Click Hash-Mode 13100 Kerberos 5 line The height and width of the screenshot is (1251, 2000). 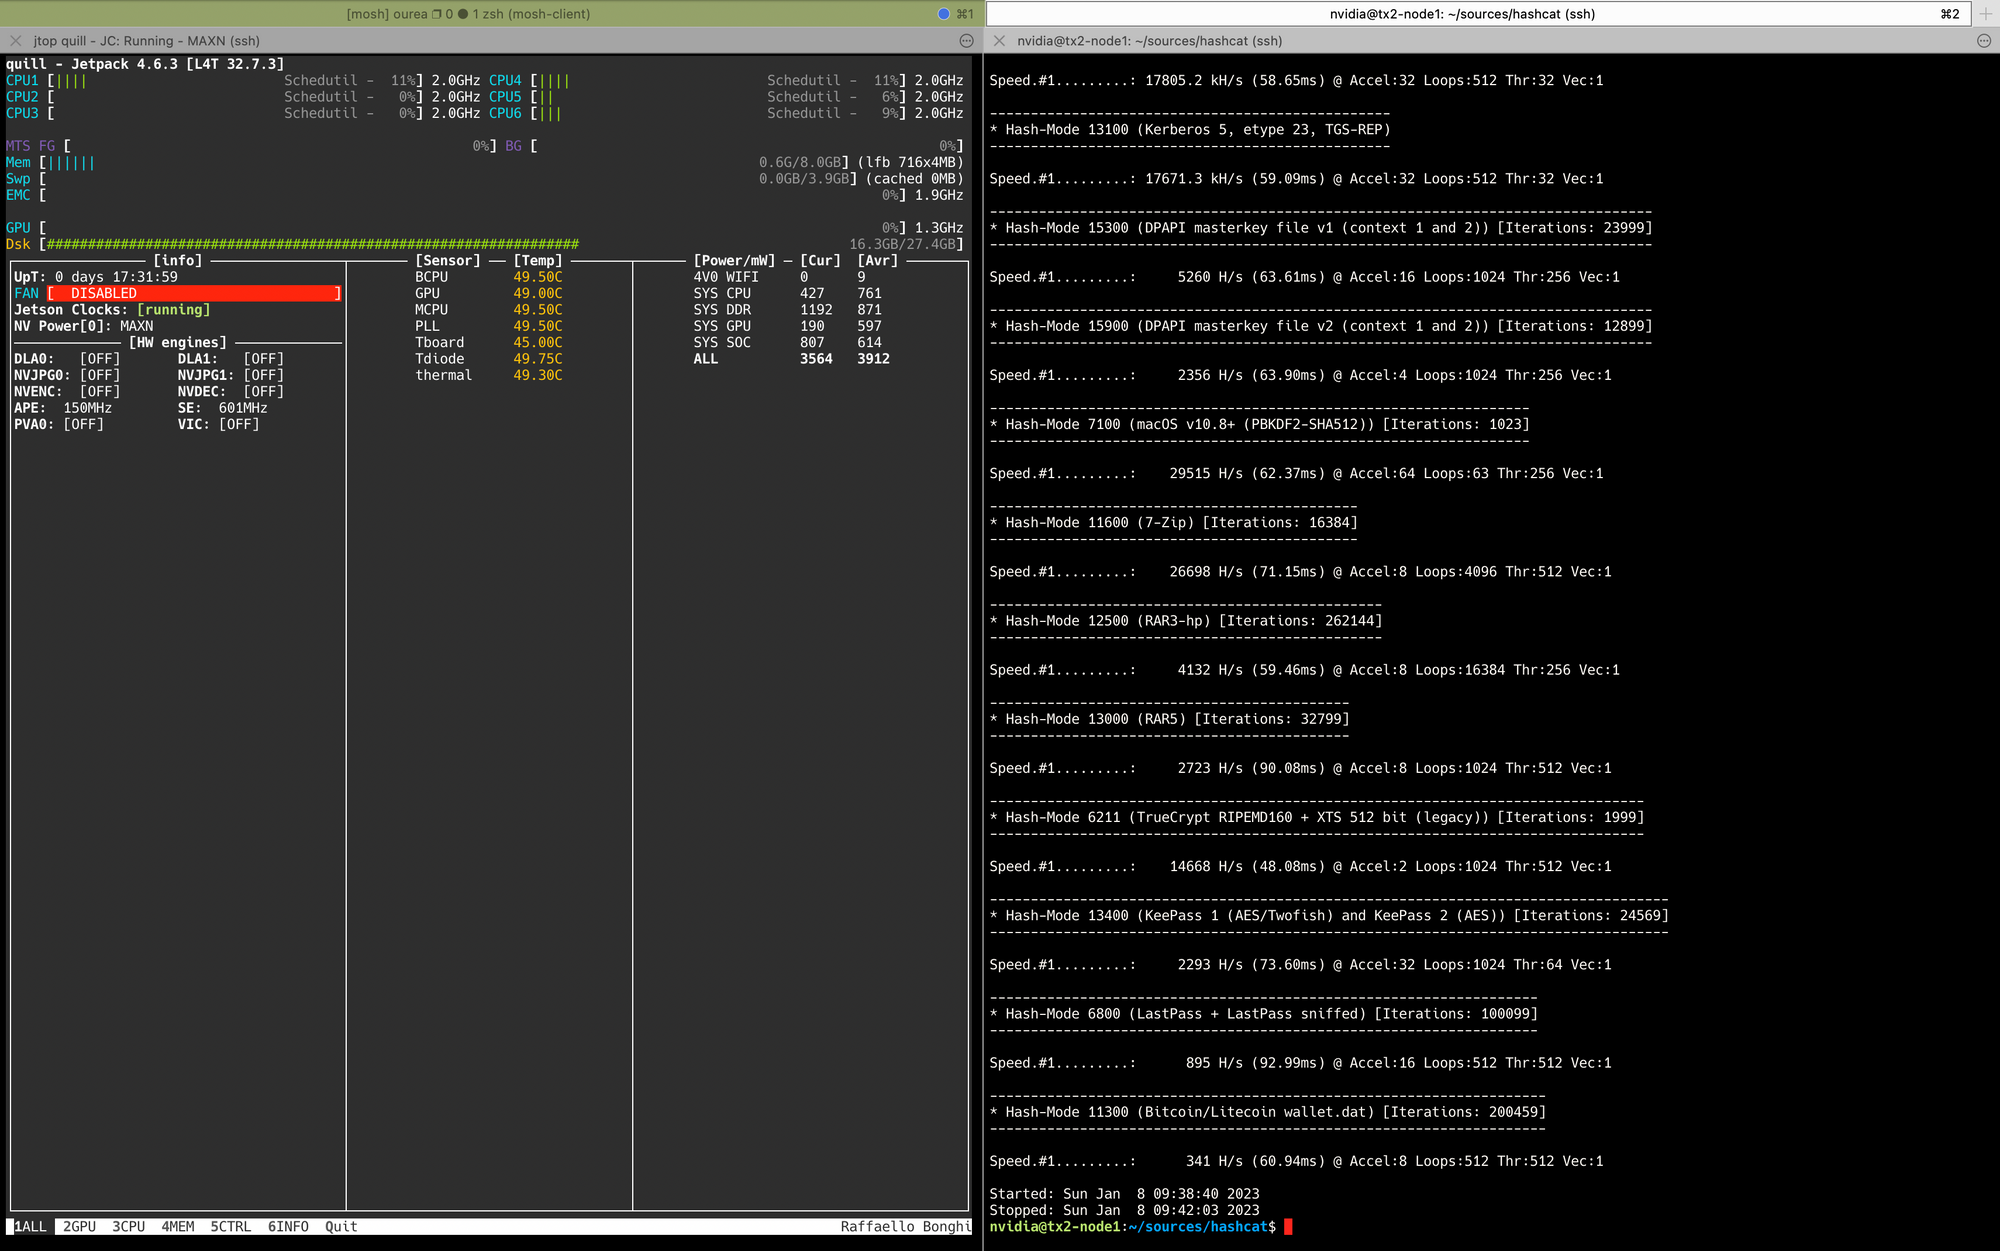pyautogui.click(x=1190, y=129)
